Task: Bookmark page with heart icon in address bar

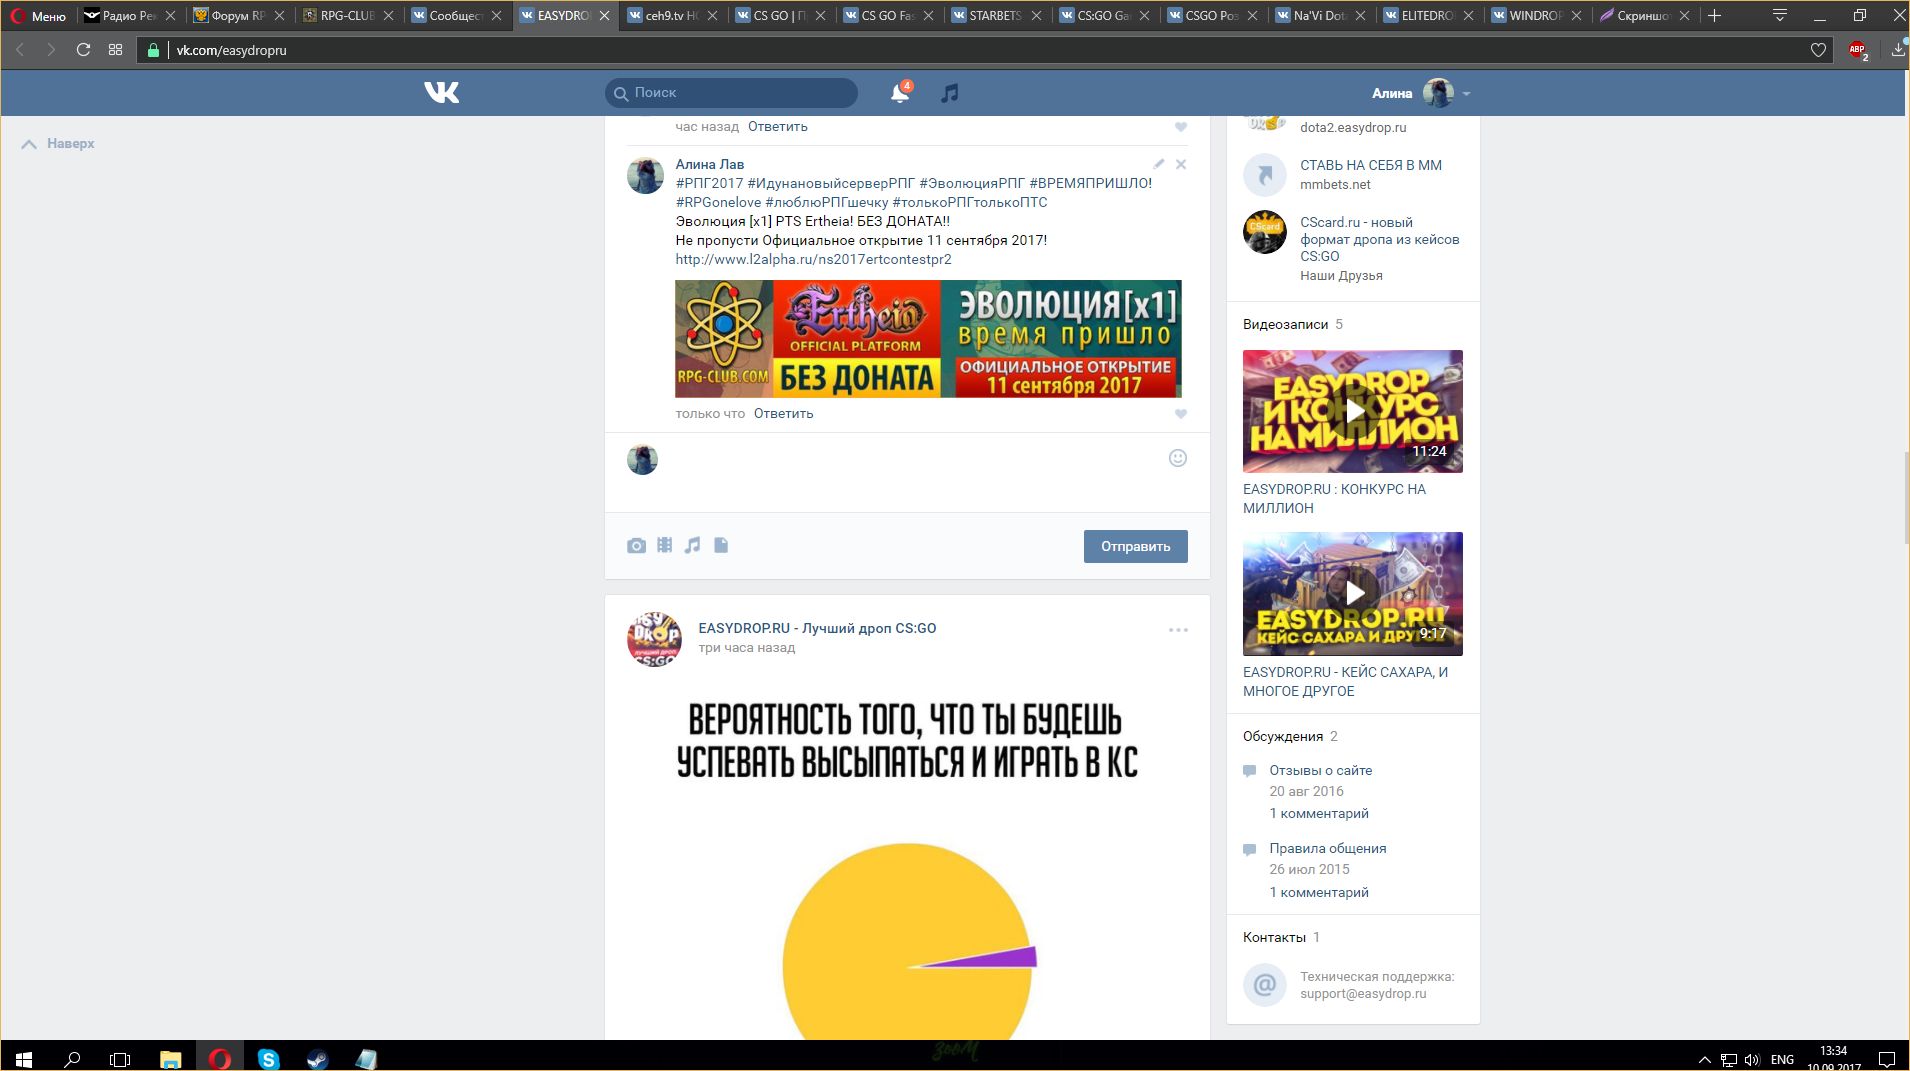Action: (1818, 50)
